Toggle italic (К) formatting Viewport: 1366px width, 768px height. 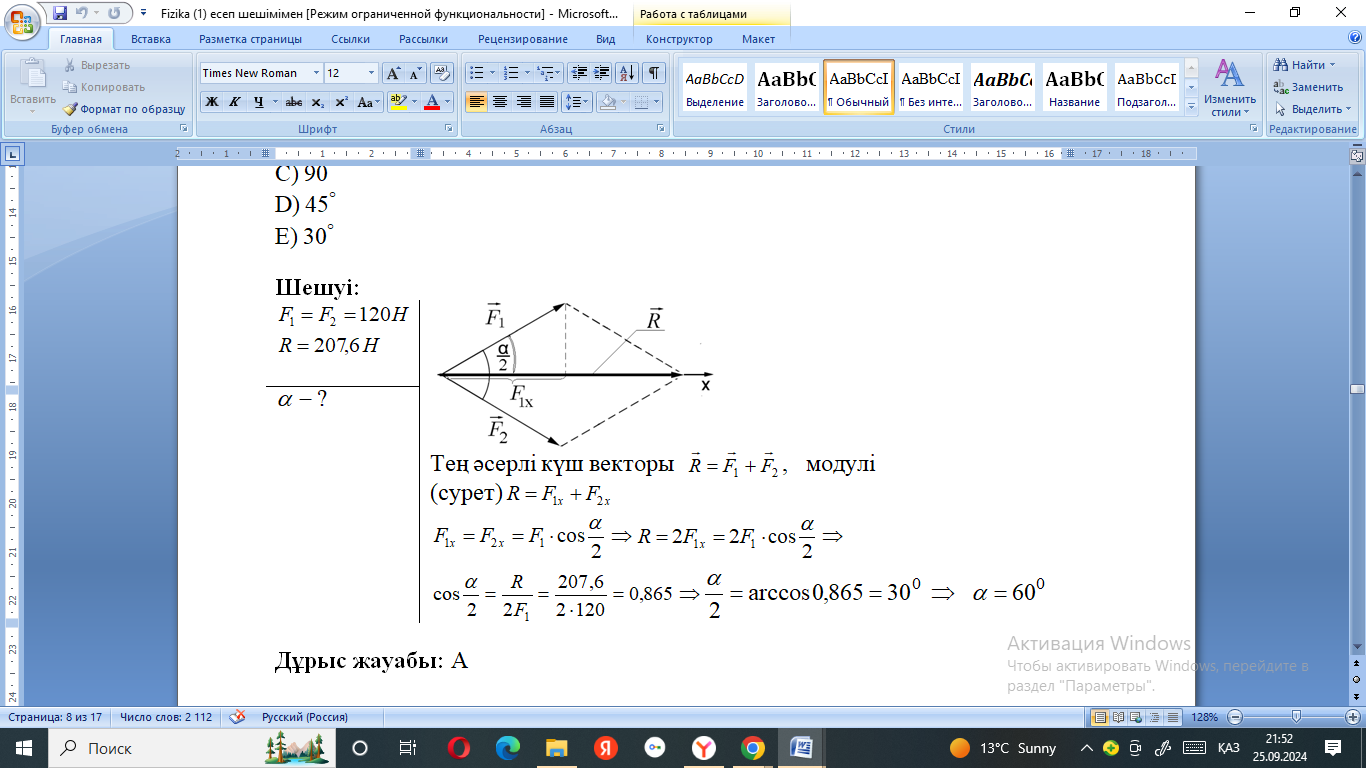tap(234, 102)
